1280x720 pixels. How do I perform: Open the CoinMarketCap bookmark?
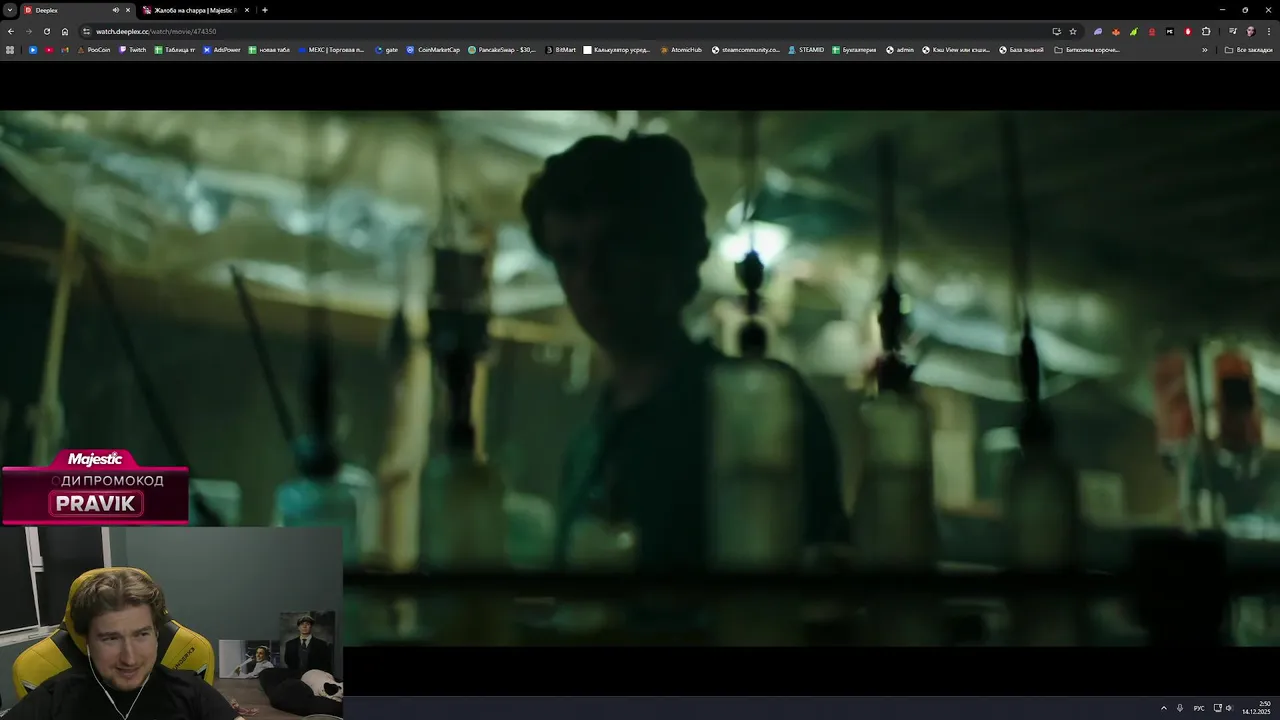[x=434, y=49]
